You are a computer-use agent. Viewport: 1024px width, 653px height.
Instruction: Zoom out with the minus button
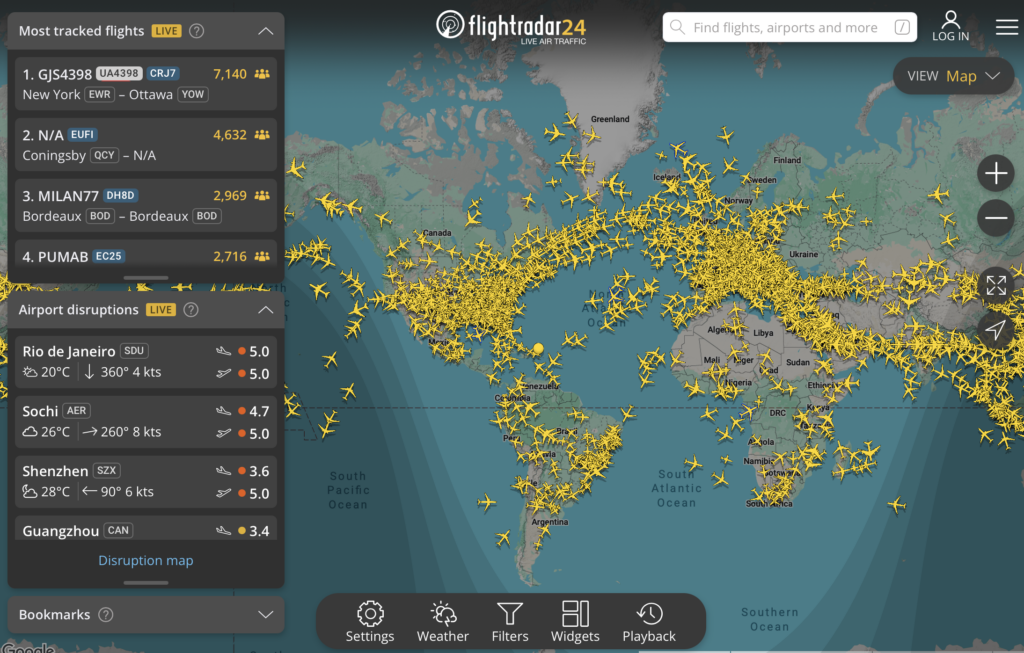995,218
